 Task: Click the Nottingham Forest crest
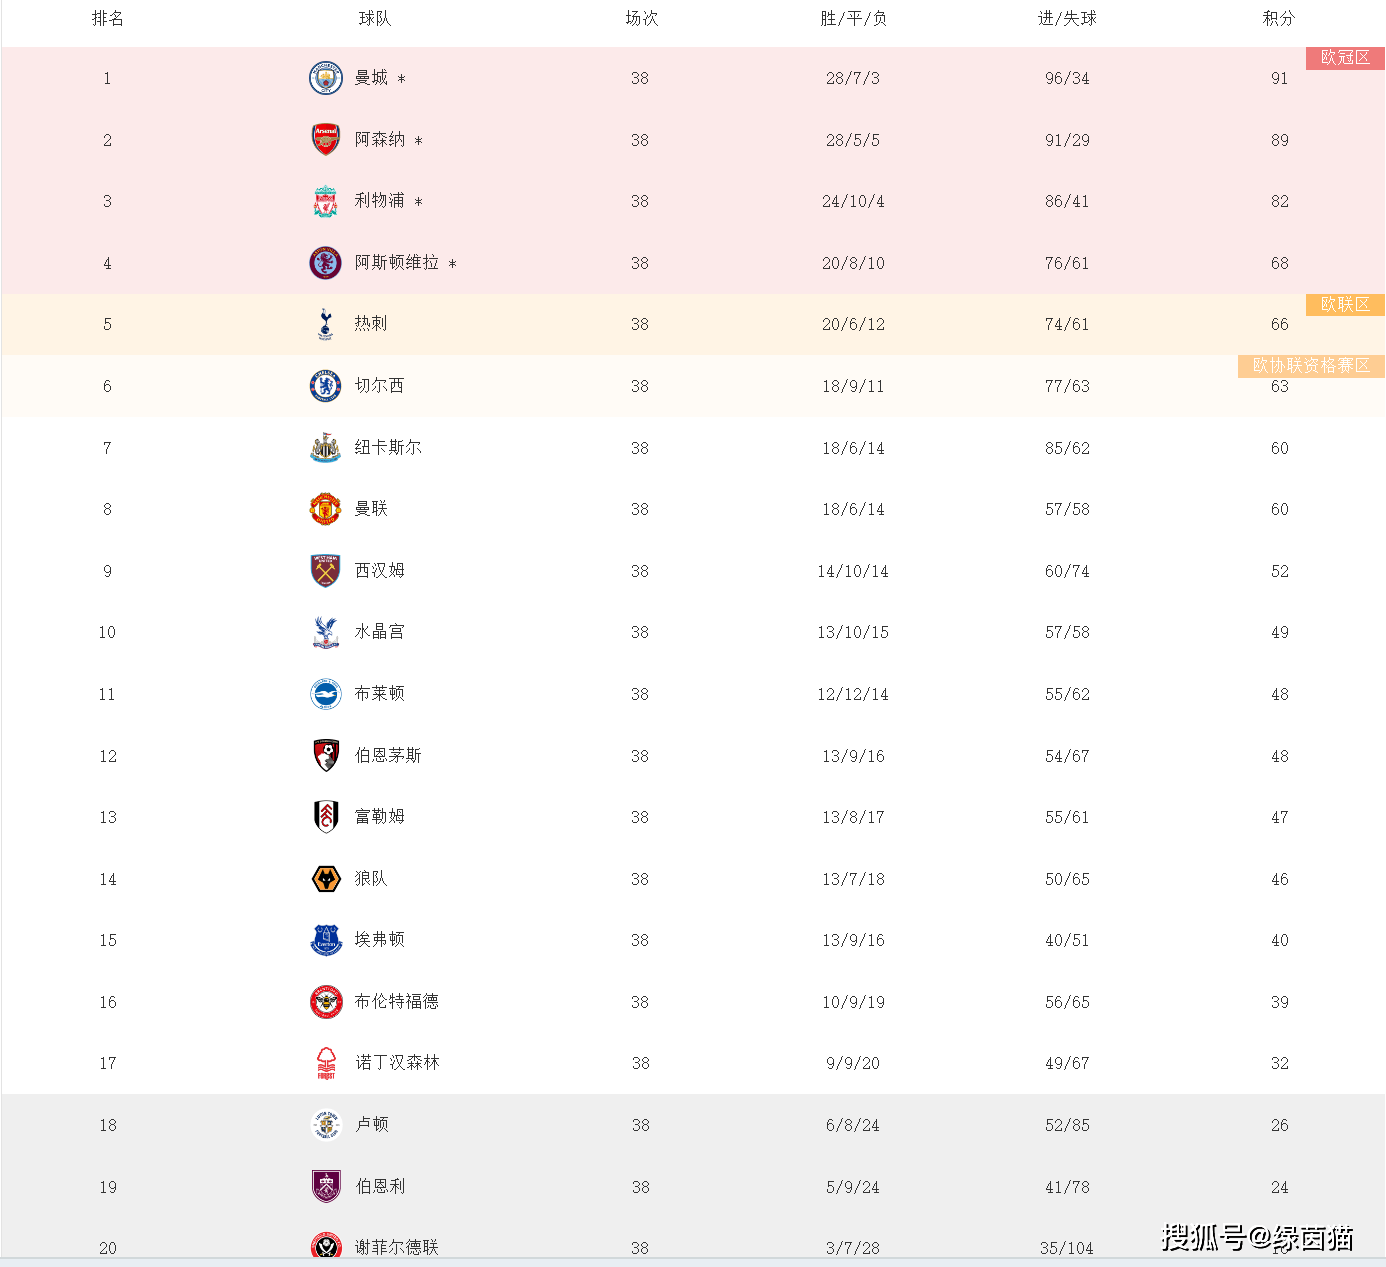tap(326, 1063)
